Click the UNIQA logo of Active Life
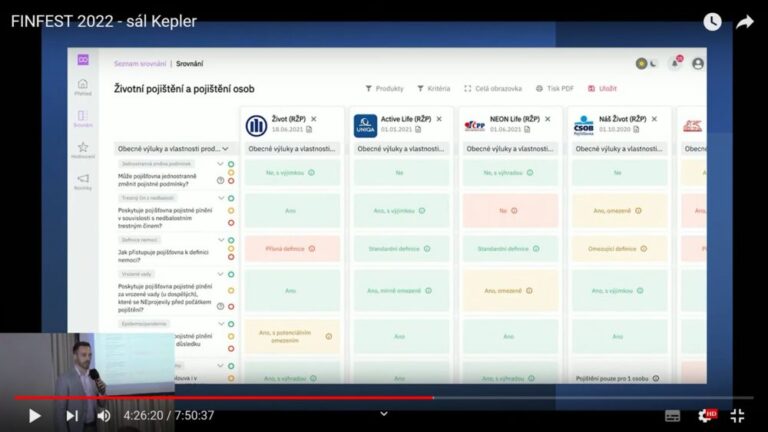This screenshot has width=768, height=432. (x=365, y=125)
